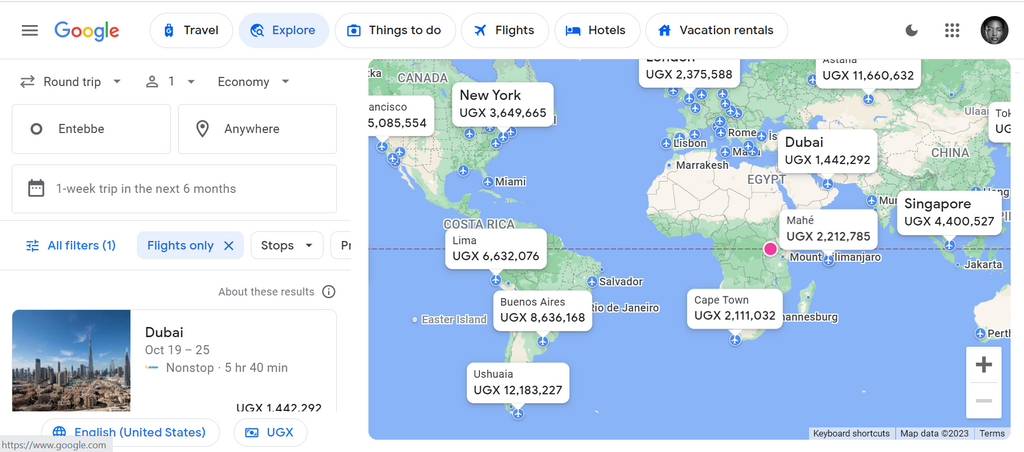Open All filters panel
Image resolution: width=1024 pixels, height=452 pixels.
70,245
